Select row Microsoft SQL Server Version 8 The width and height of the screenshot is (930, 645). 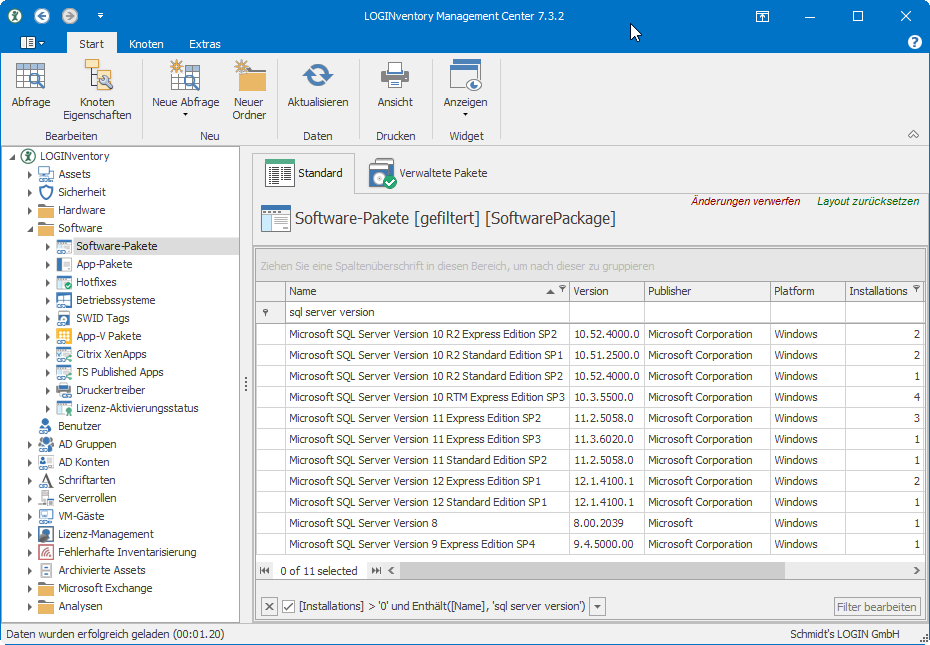[591, 523]
